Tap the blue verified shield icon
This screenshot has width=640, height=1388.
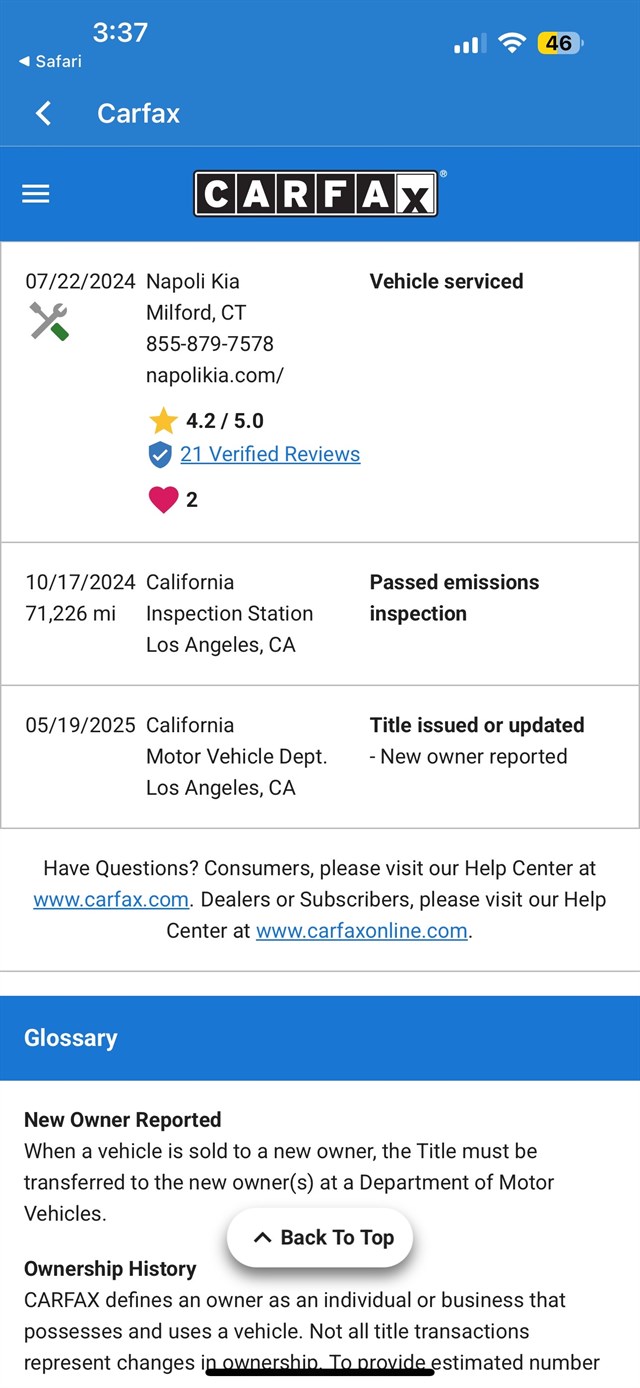point(160,455)
